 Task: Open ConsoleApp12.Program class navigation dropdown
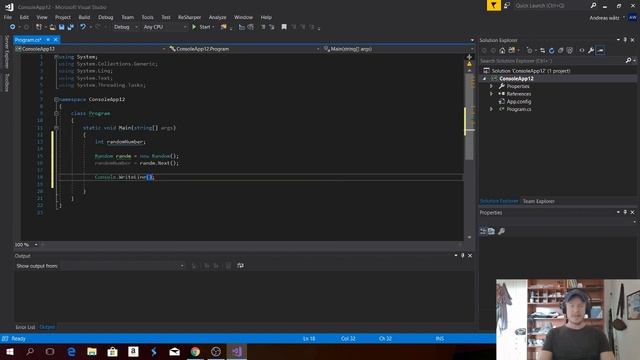(x=244, y=49)
